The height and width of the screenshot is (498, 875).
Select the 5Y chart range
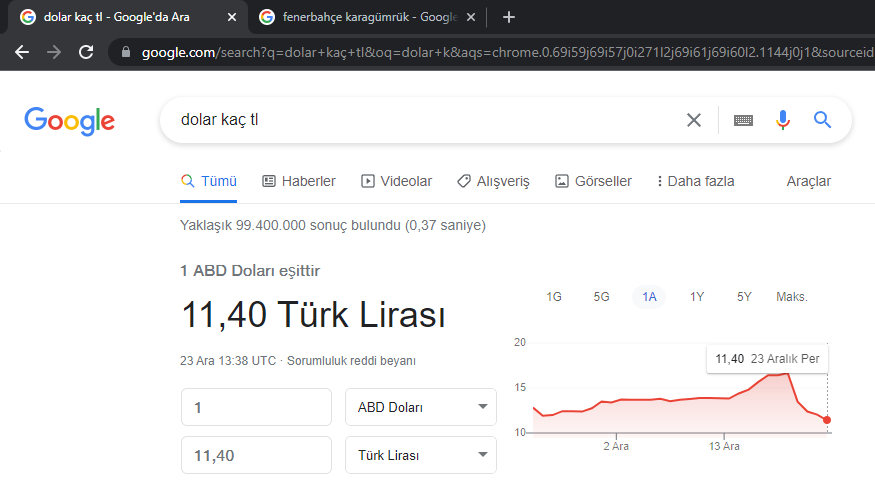(744, 297)
